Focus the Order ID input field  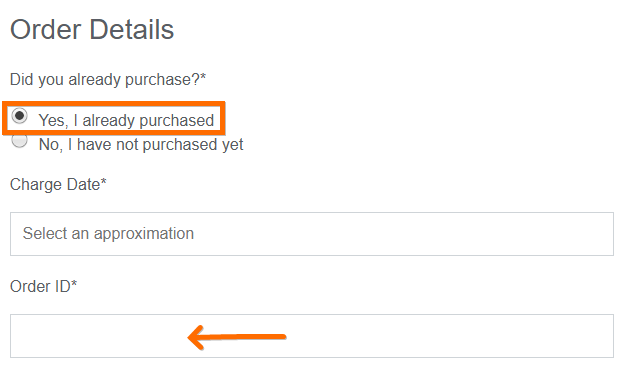coord(312,336)
